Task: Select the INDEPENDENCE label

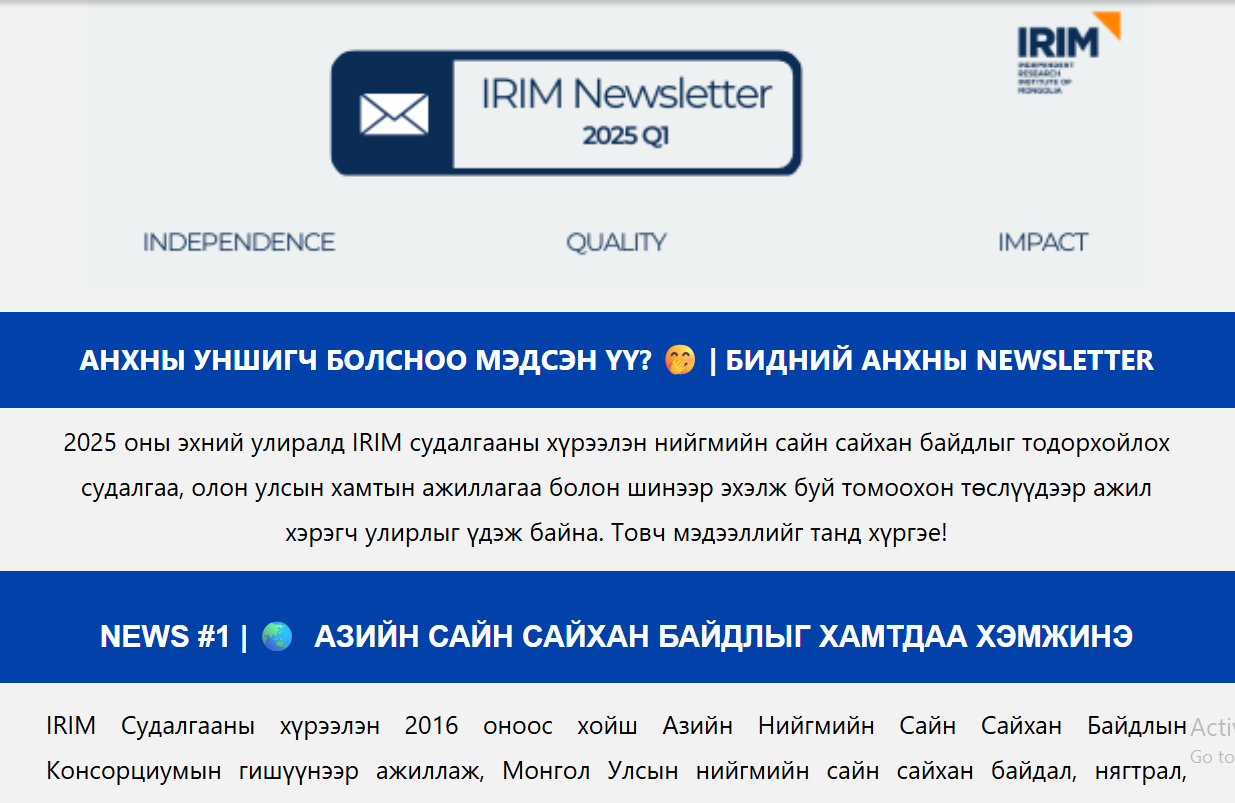Action: pyautogui.click(x=238, y=242)
